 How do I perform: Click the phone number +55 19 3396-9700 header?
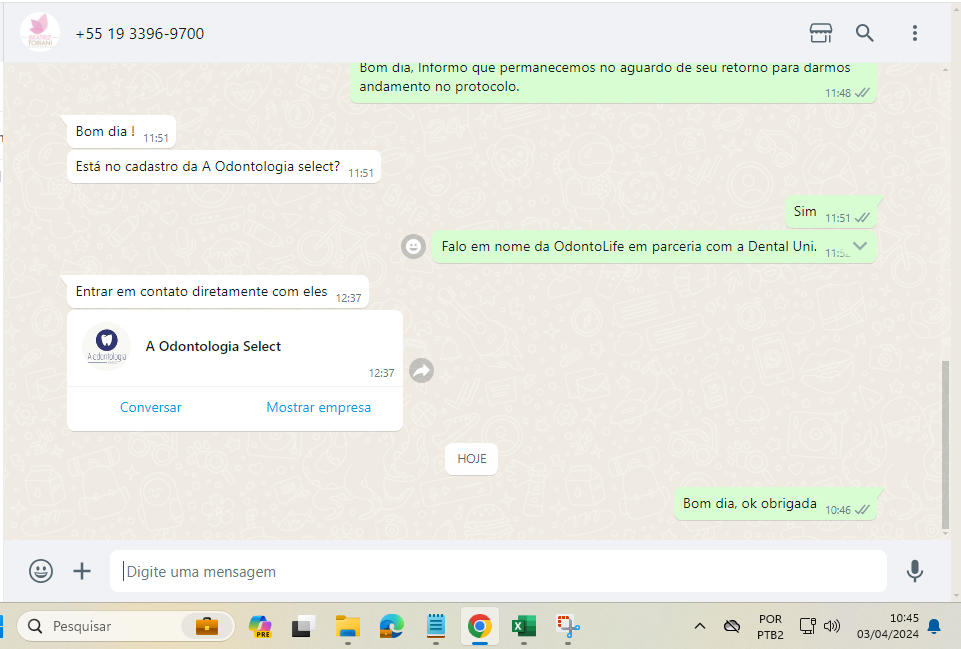[140, 34]
